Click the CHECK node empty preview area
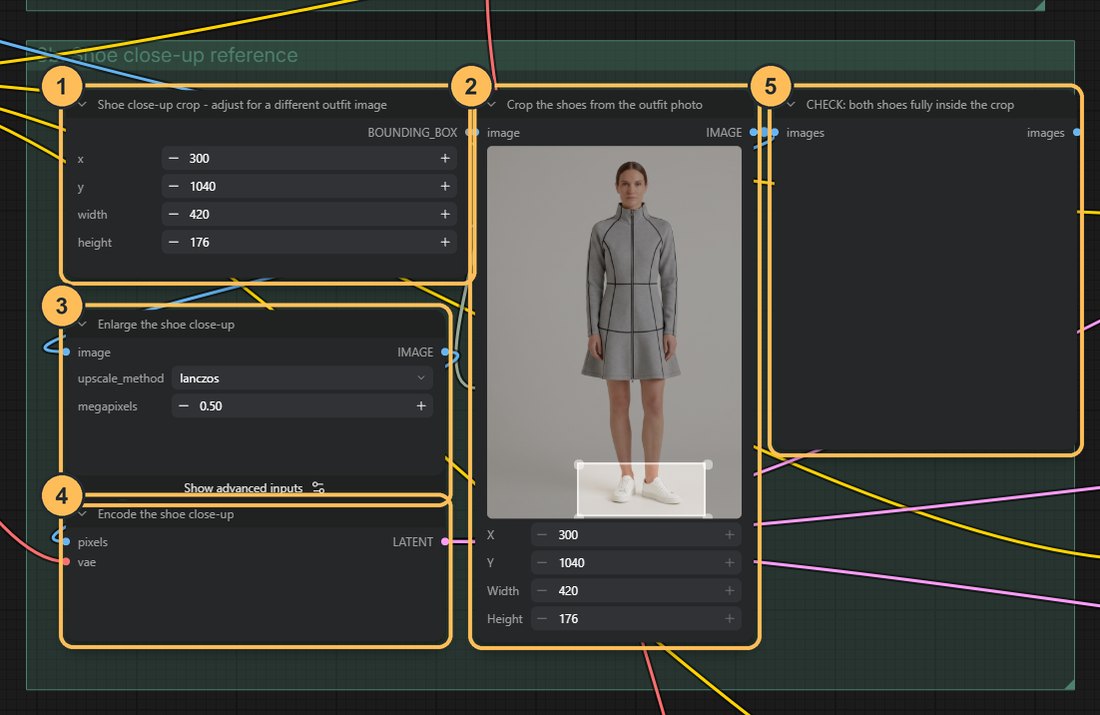This screenshot has height=715, width=1100. tap(924, 295)
